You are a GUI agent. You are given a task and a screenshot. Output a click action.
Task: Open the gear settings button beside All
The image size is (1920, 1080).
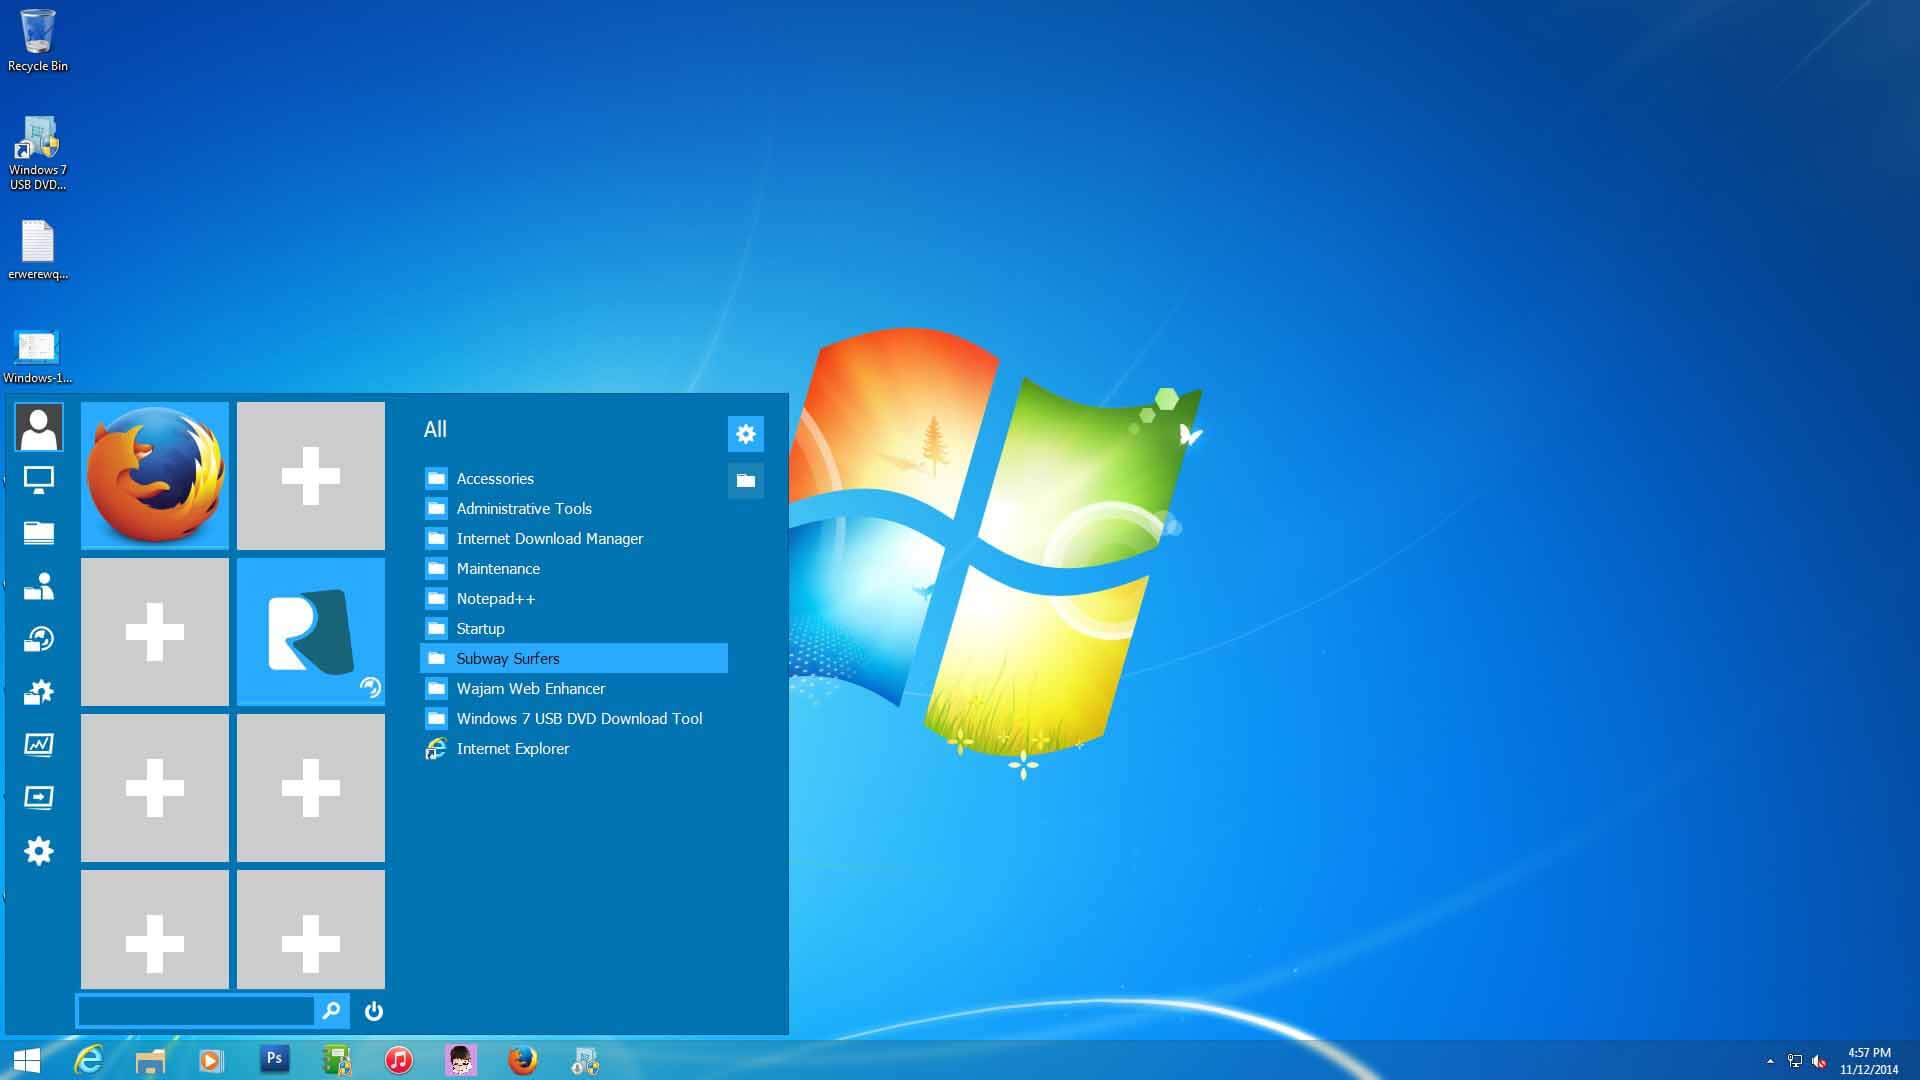[x=746, y=434]
